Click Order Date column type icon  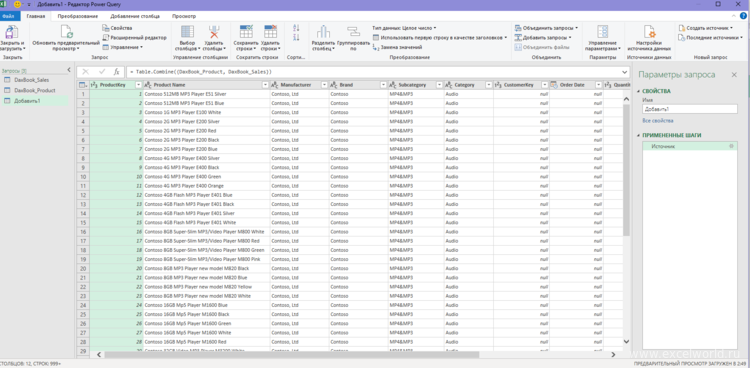554,85
